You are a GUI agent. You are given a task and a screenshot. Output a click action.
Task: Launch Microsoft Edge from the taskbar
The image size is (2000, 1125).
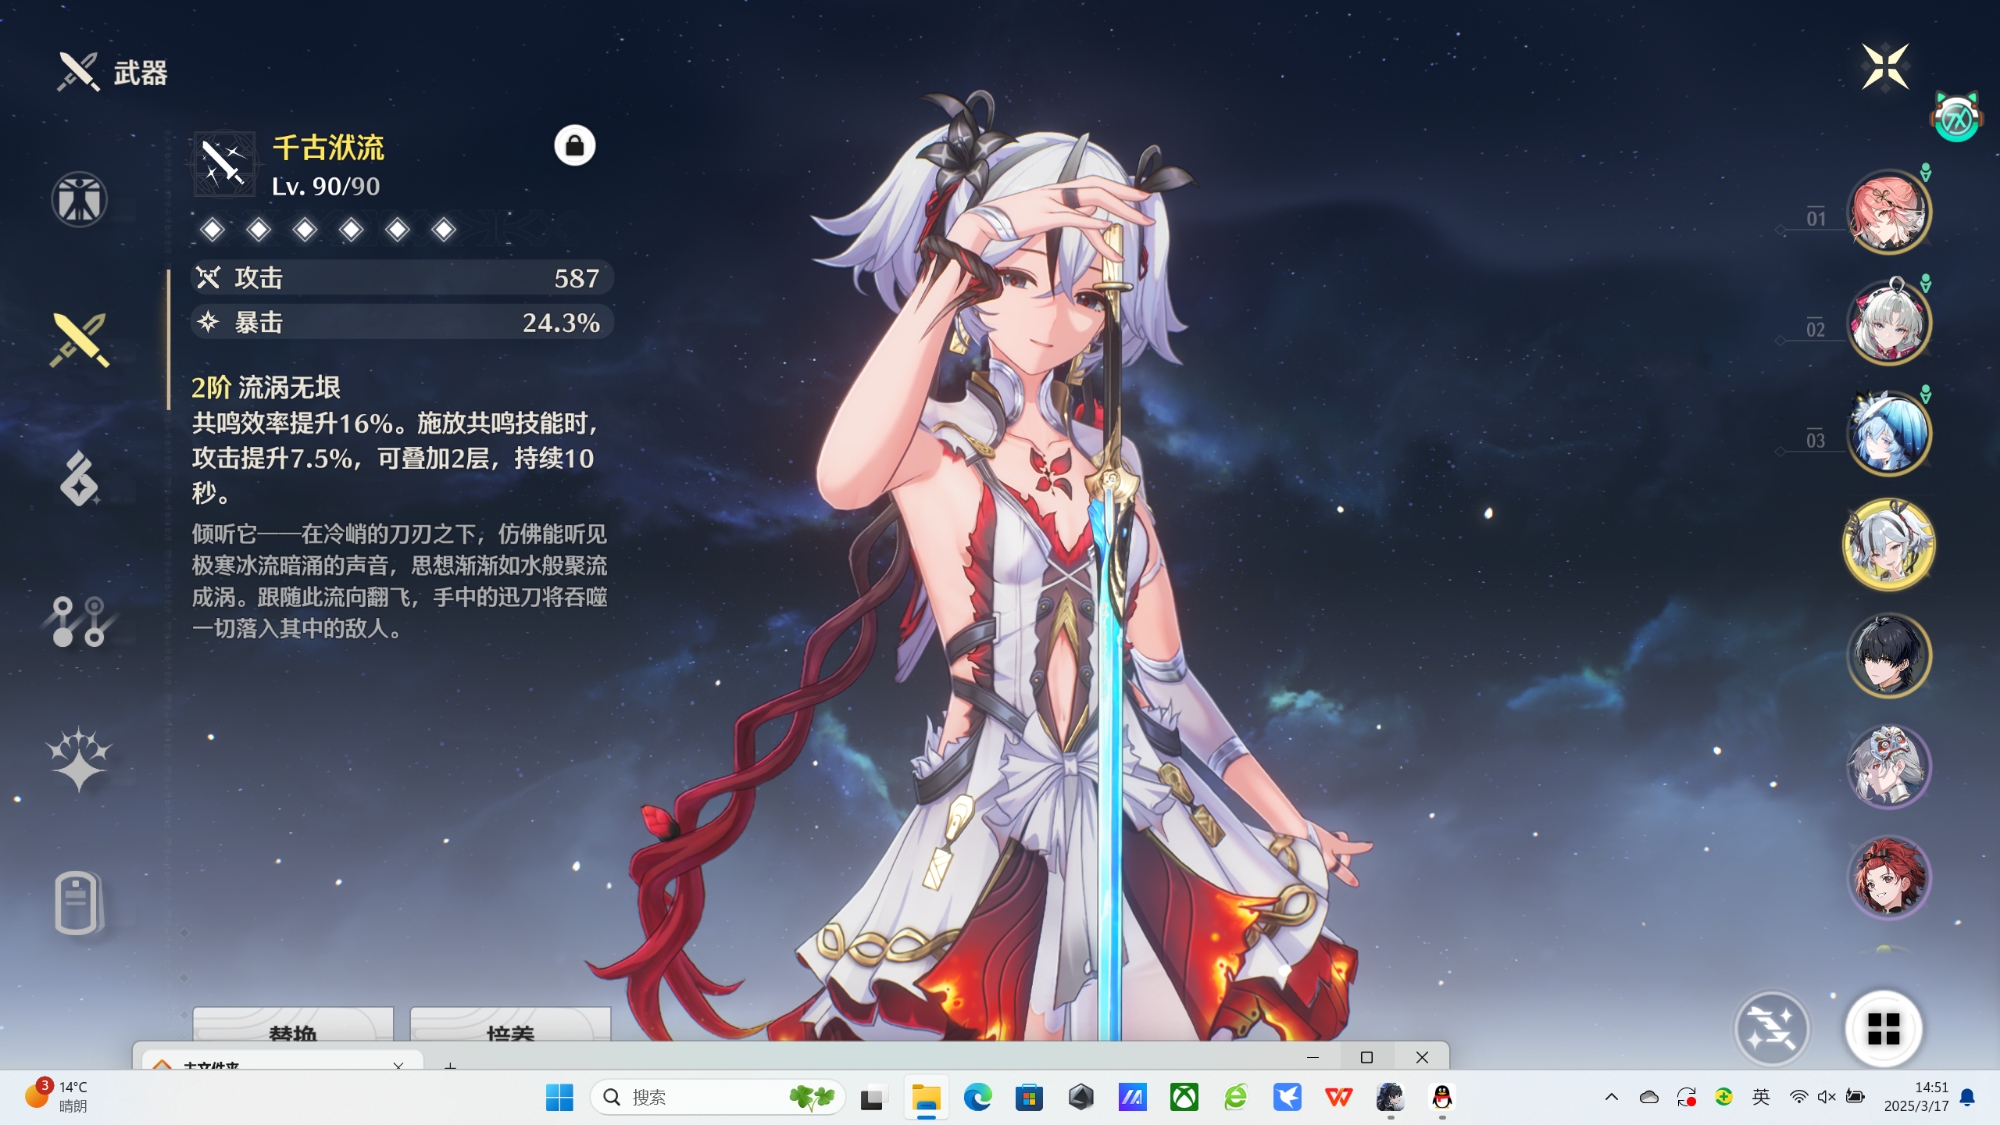978,1097
